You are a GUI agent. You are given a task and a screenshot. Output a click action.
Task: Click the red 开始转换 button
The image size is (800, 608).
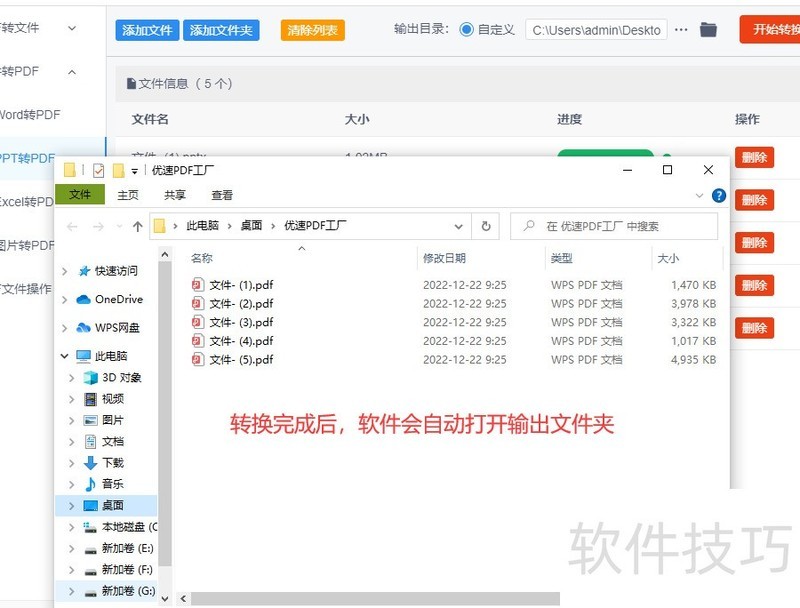tap(770, 29)
